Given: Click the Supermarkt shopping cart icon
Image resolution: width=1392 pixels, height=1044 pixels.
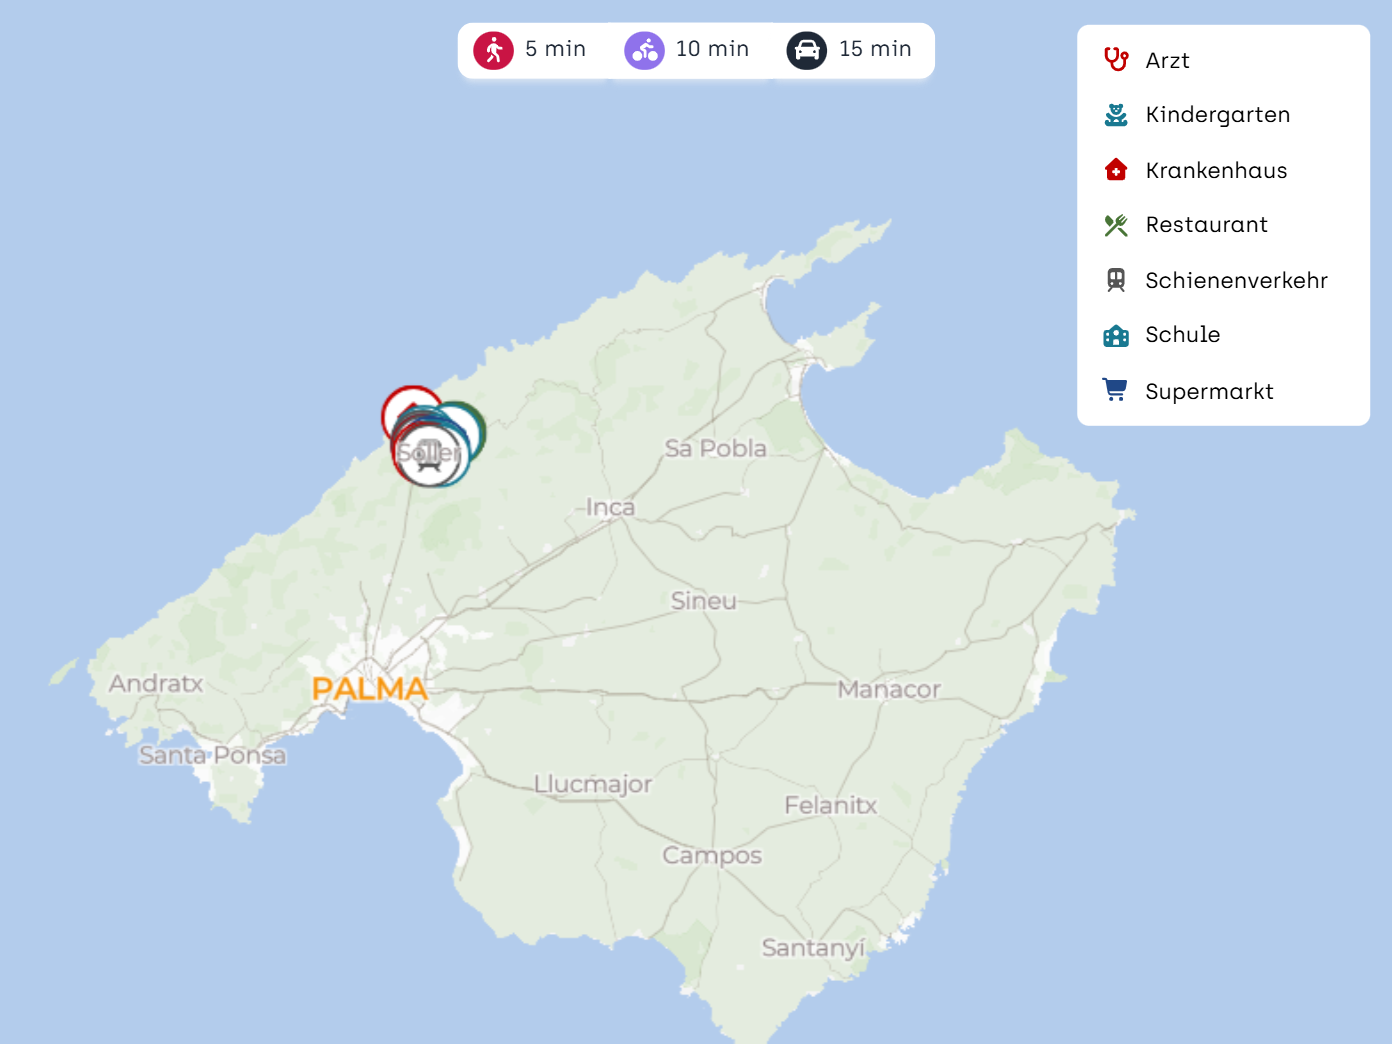Looking at the screenshot, I should [x=1115, y=390].
